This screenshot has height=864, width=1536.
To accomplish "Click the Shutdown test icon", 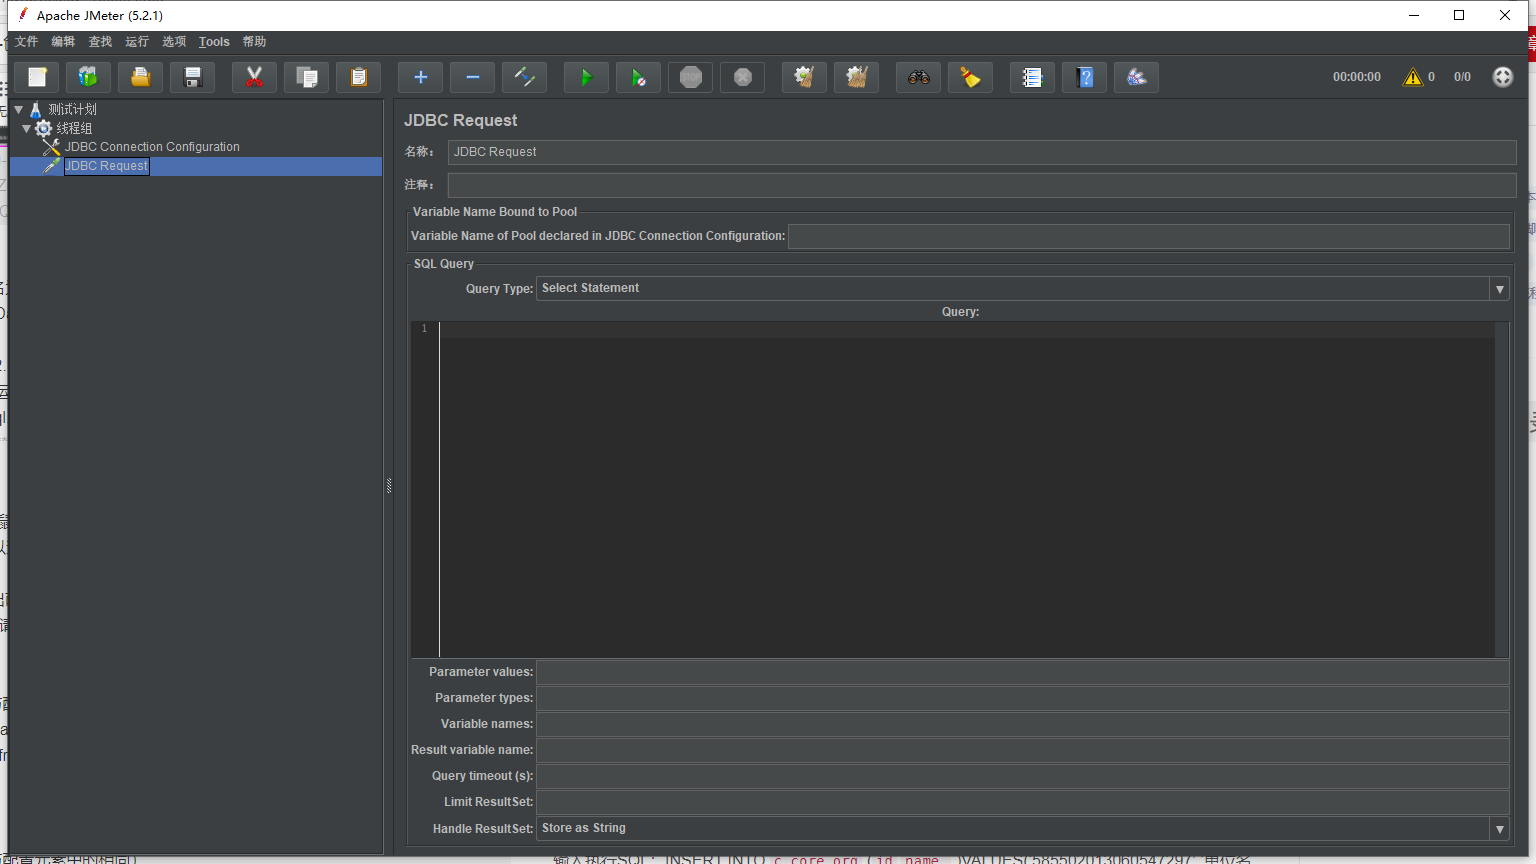I will pos(743,77).
